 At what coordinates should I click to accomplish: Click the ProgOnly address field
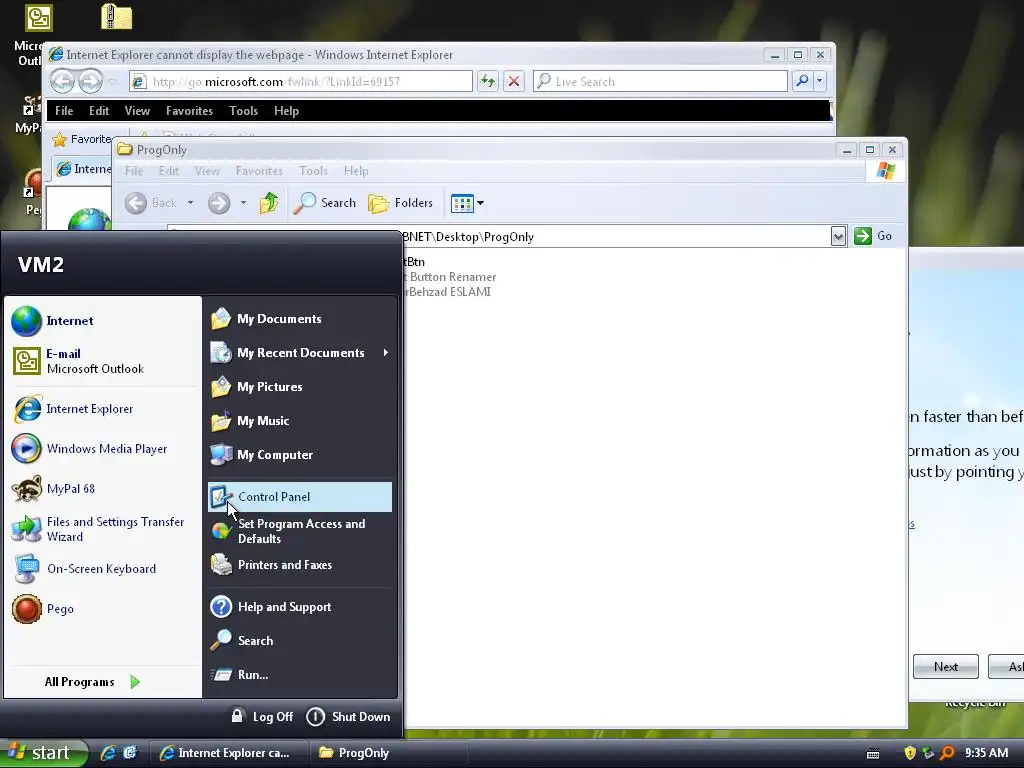point(614,236)
